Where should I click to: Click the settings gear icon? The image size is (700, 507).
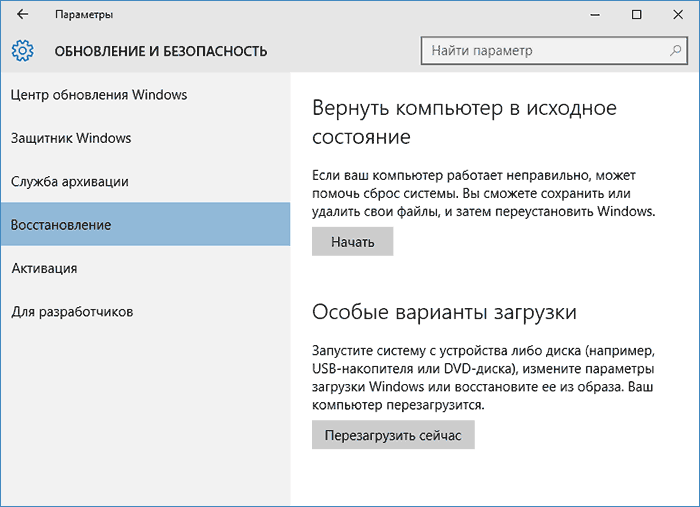pos(23,50)
